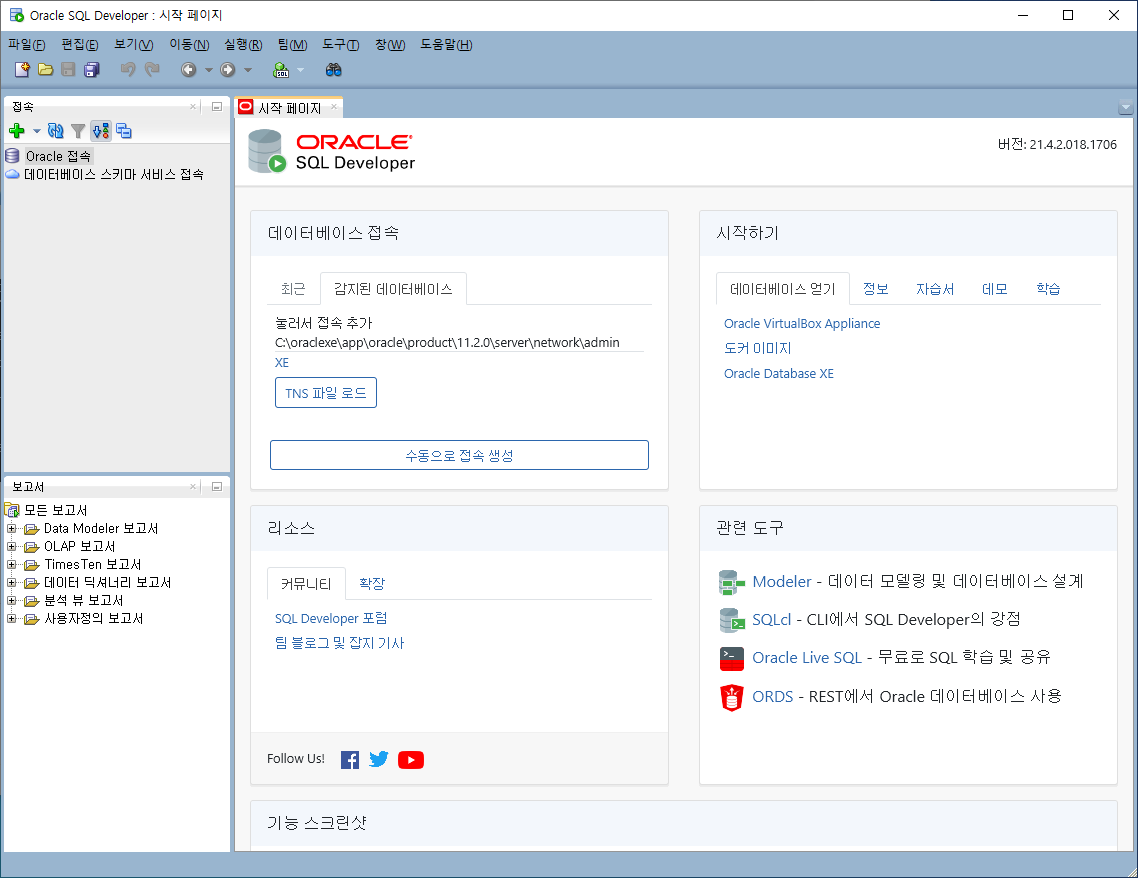Image resolution: width=1138 pixels, height=878 pixels.
Task: Expand the 사용자정의 보고서 node
Action: tap(12, 619)
